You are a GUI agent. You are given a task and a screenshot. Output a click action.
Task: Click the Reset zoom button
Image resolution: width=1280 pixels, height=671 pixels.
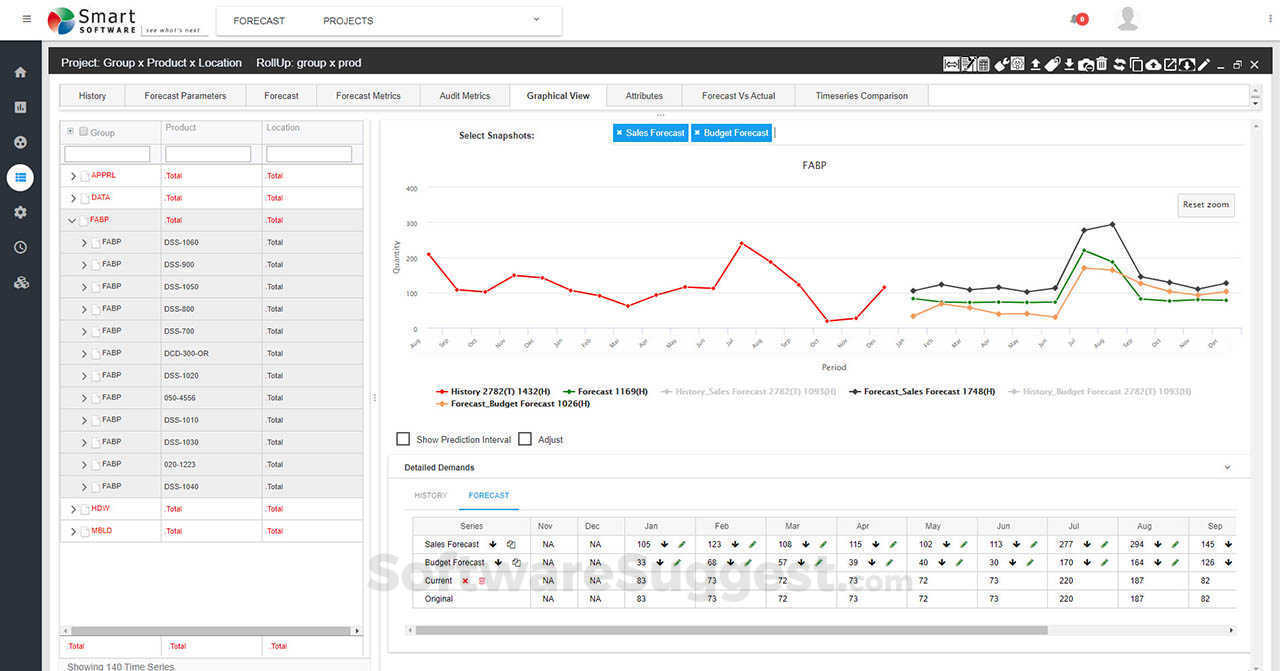tap(1205, 205)
